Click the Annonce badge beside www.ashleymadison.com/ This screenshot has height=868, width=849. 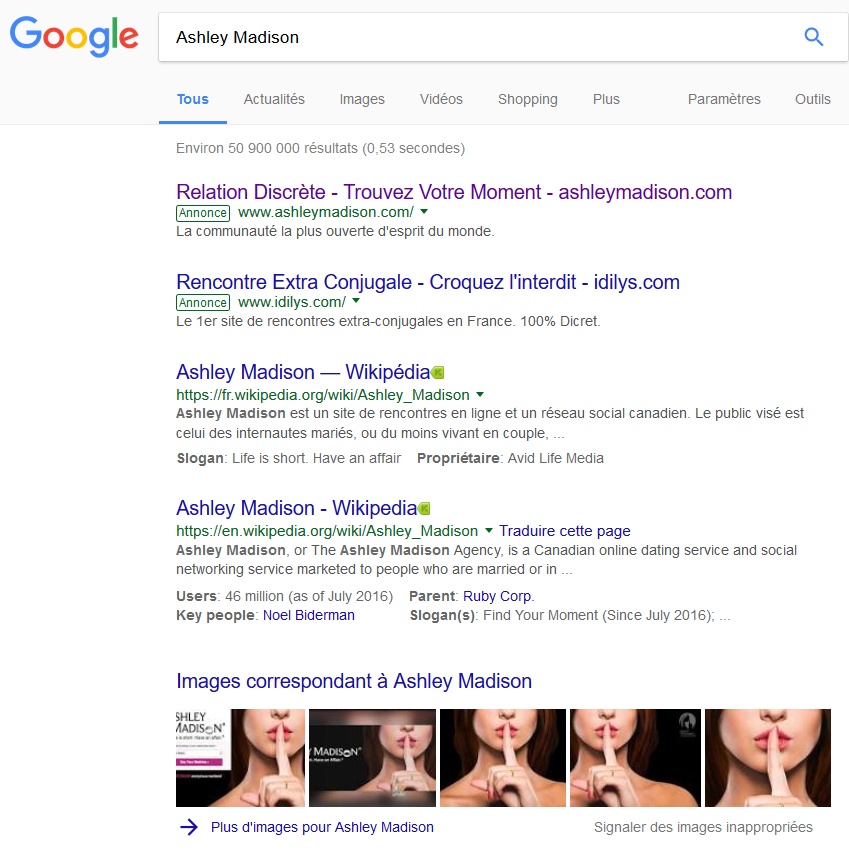203,213
